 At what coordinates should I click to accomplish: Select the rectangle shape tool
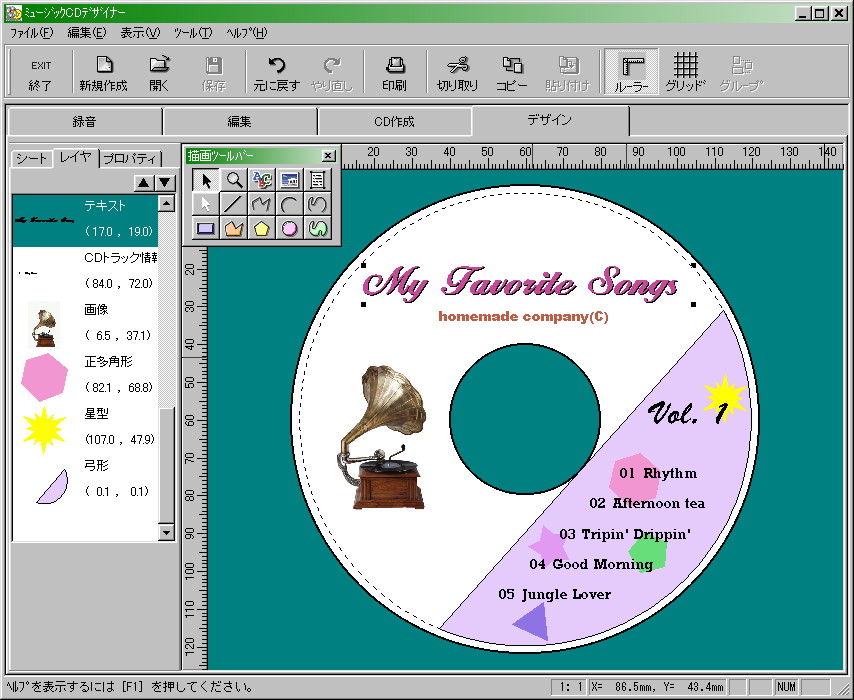point(206,228)
